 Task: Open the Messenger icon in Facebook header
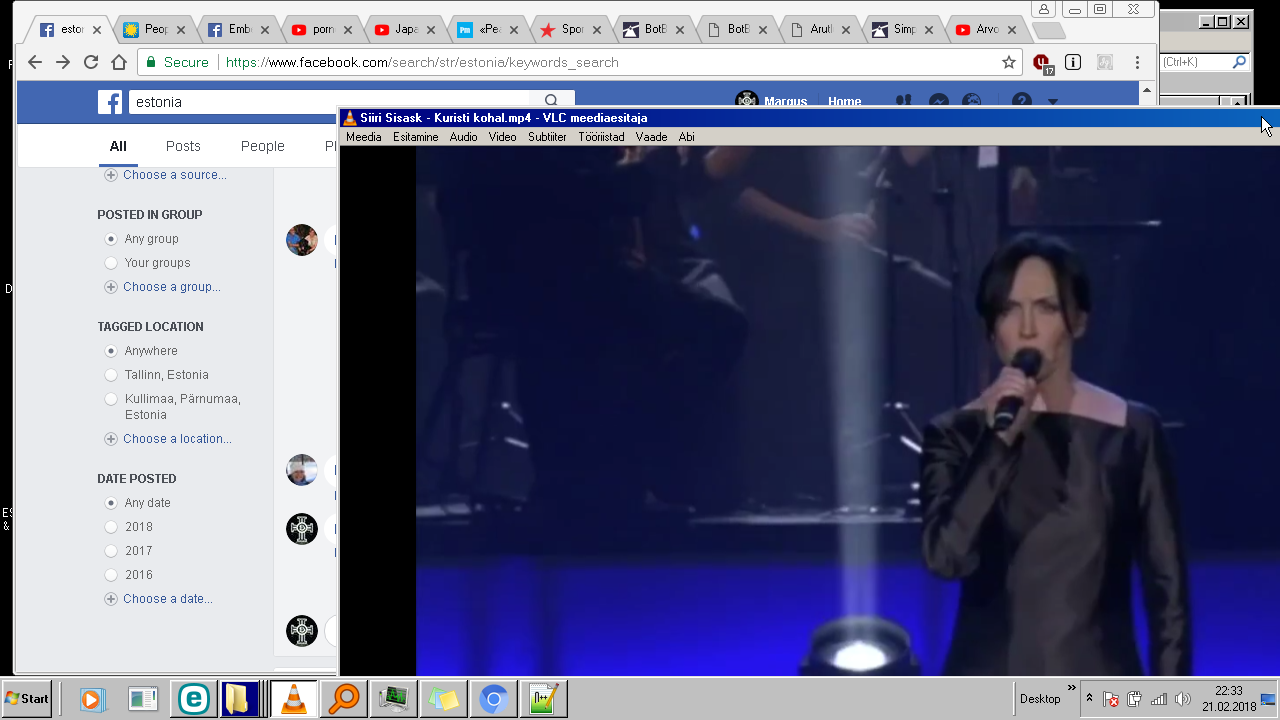pos(939,101)
